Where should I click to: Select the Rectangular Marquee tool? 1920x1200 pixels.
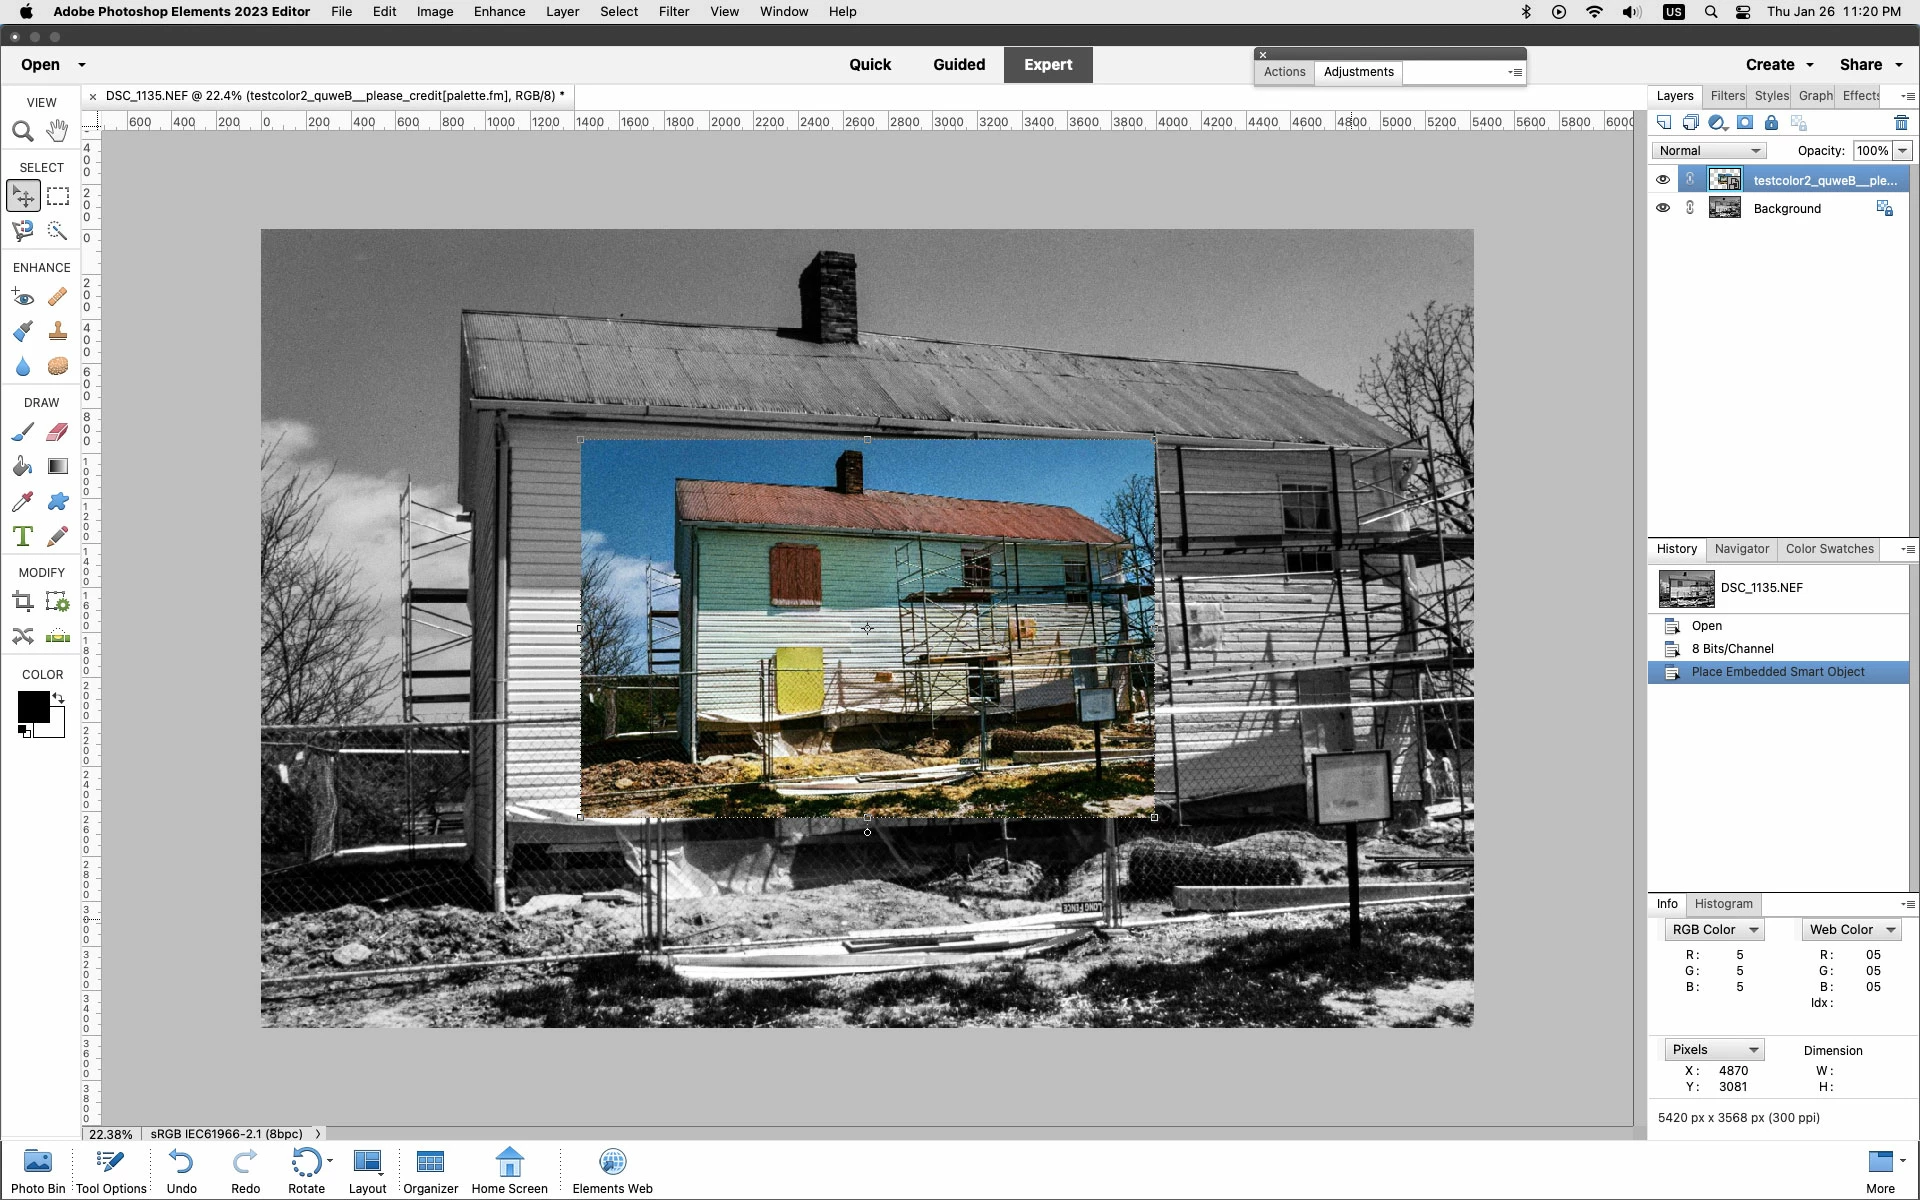pyautogui.click(x=58, y=196)
